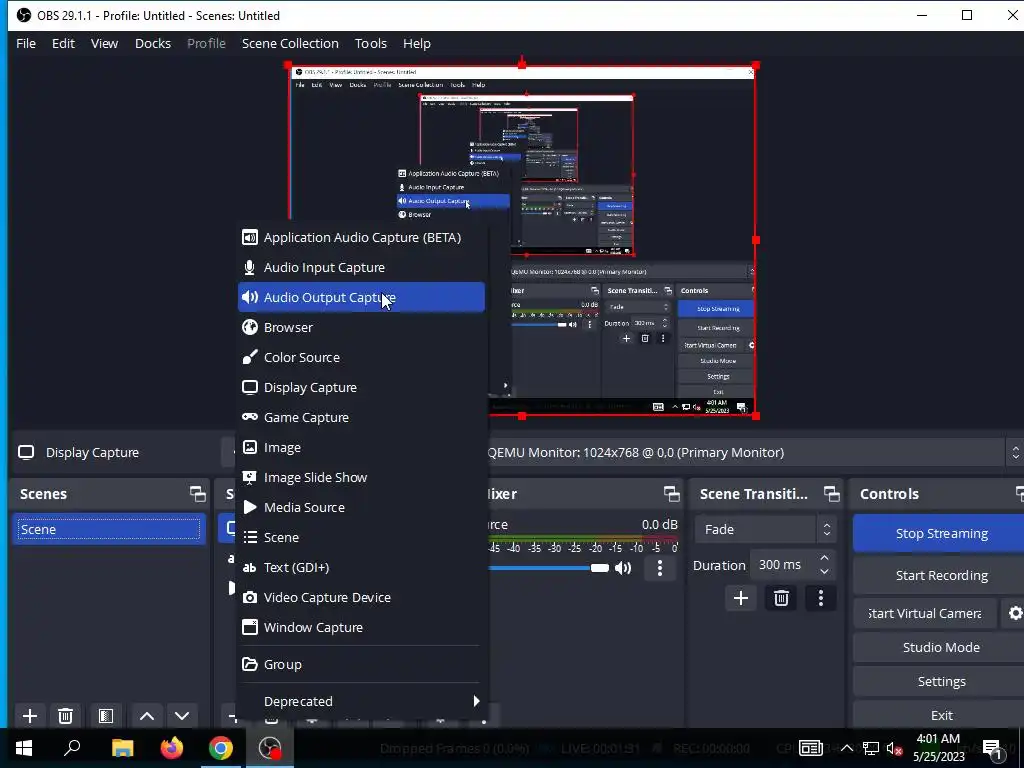This screenshot has width=1024, height=768.
Task: Choose Display Capture in source menu
Action: [x=361, y=387]
